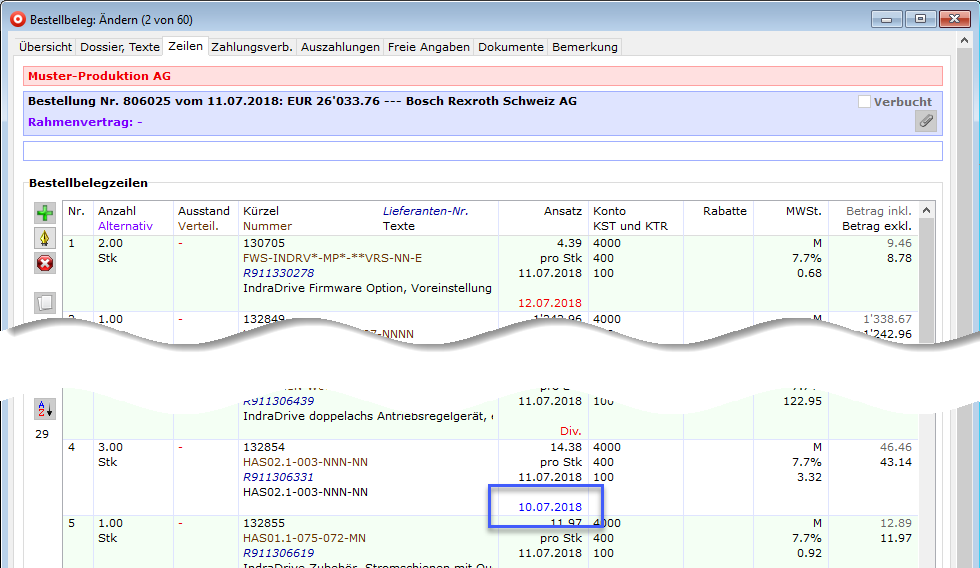Image resolution: width=980 pixels, height=568 pixels.
Task: Edit the selected line using the pen icon
Action: (45, 238)
